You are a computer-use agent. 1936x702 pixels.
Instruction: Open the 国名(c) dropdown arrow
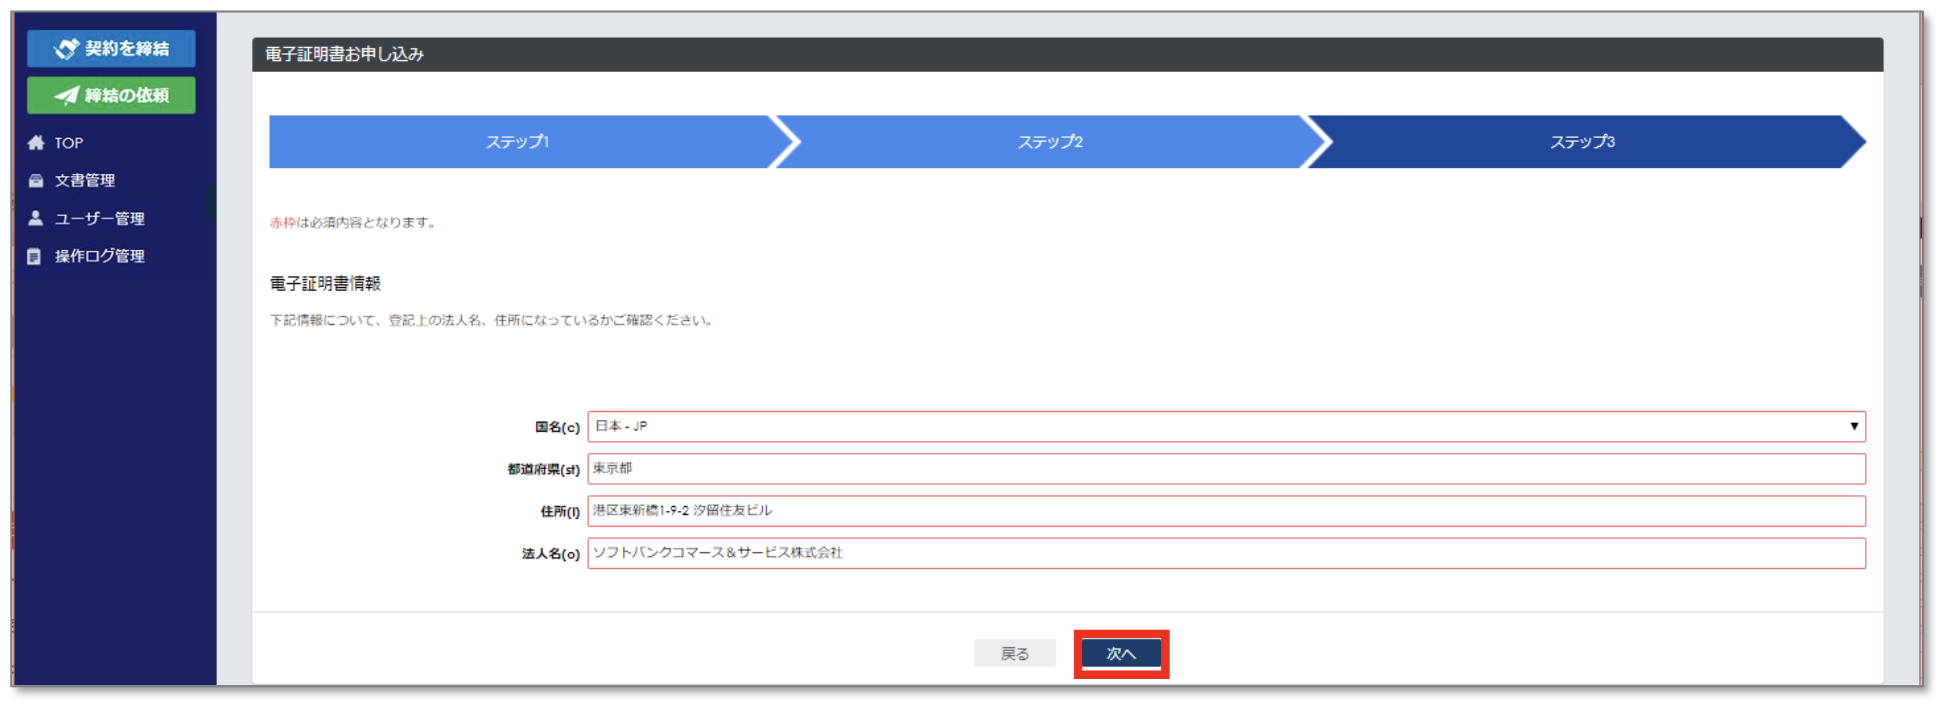pos(1853,427)
